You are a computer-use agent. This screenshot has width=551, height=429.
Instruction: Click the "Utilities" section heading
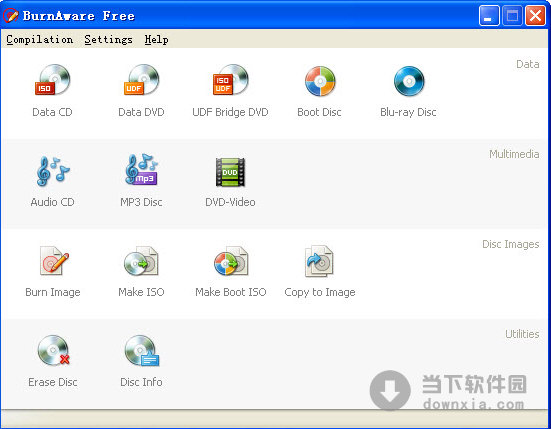522,334
